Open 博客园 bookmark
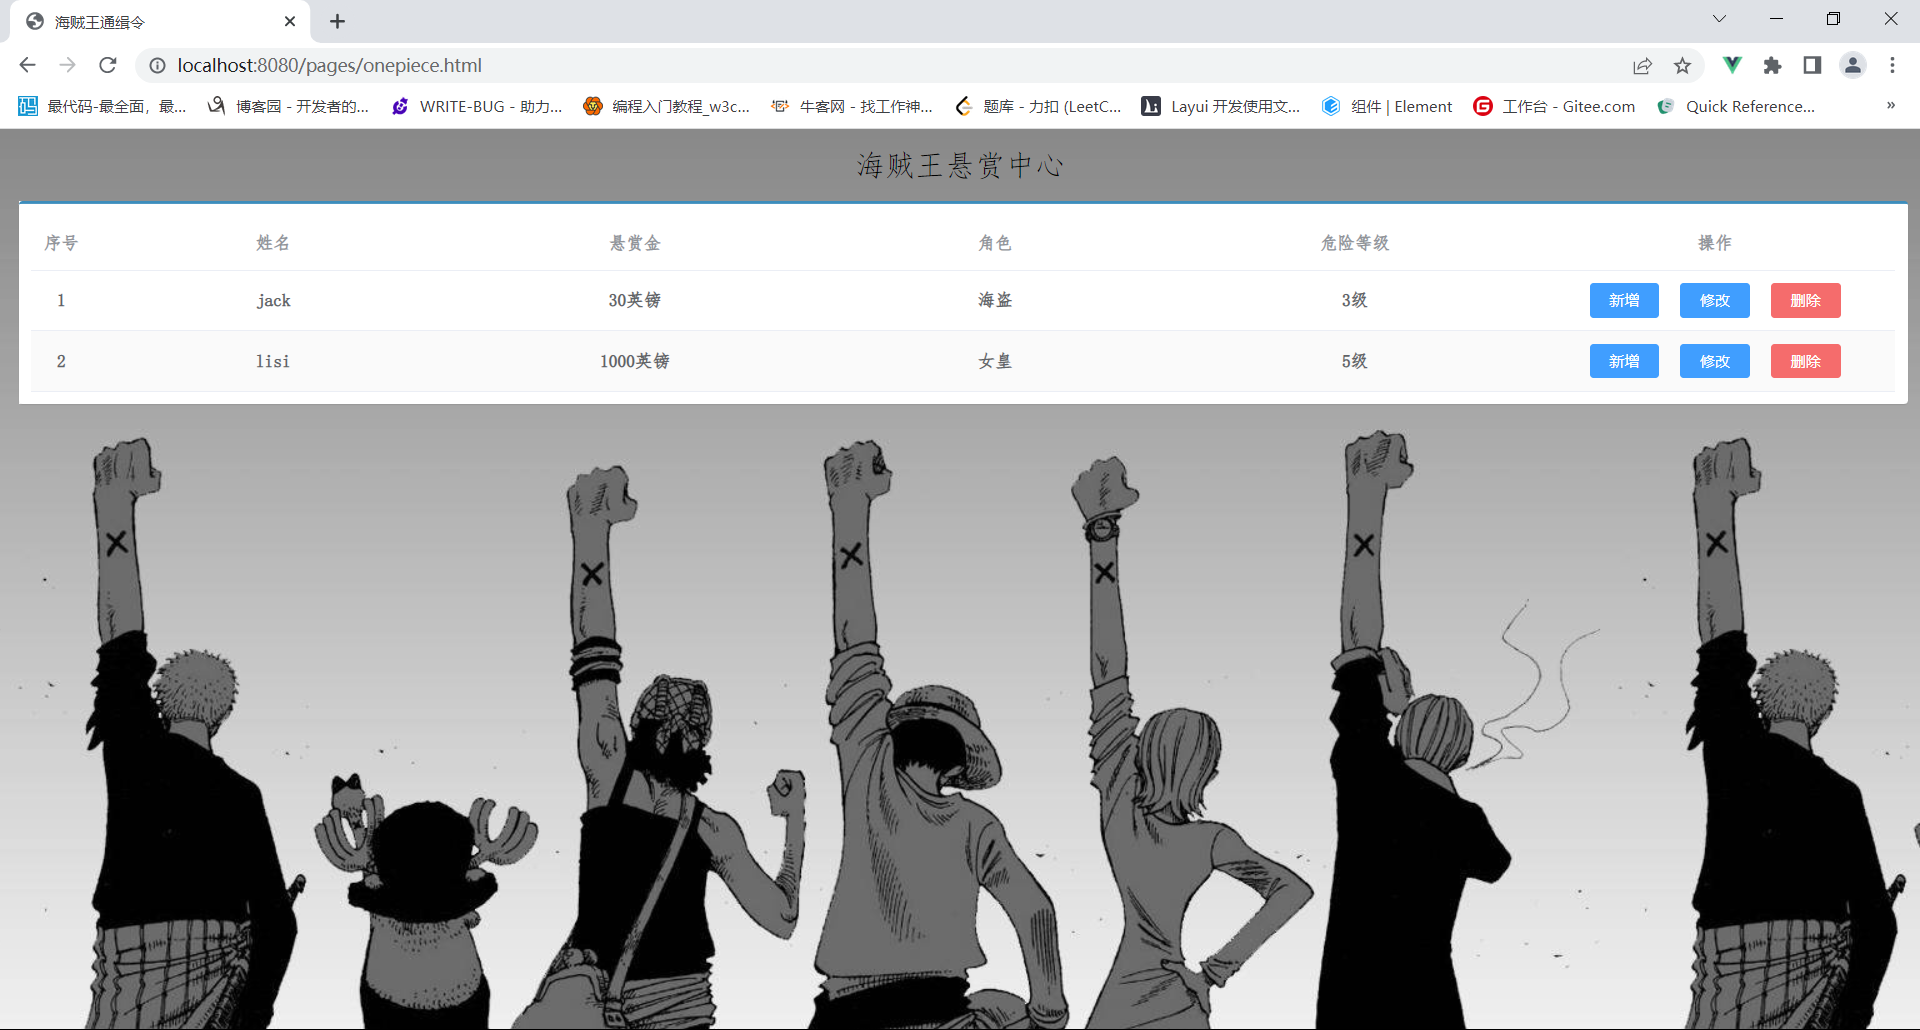The image size is (1920, 1030). pos(288,106)
